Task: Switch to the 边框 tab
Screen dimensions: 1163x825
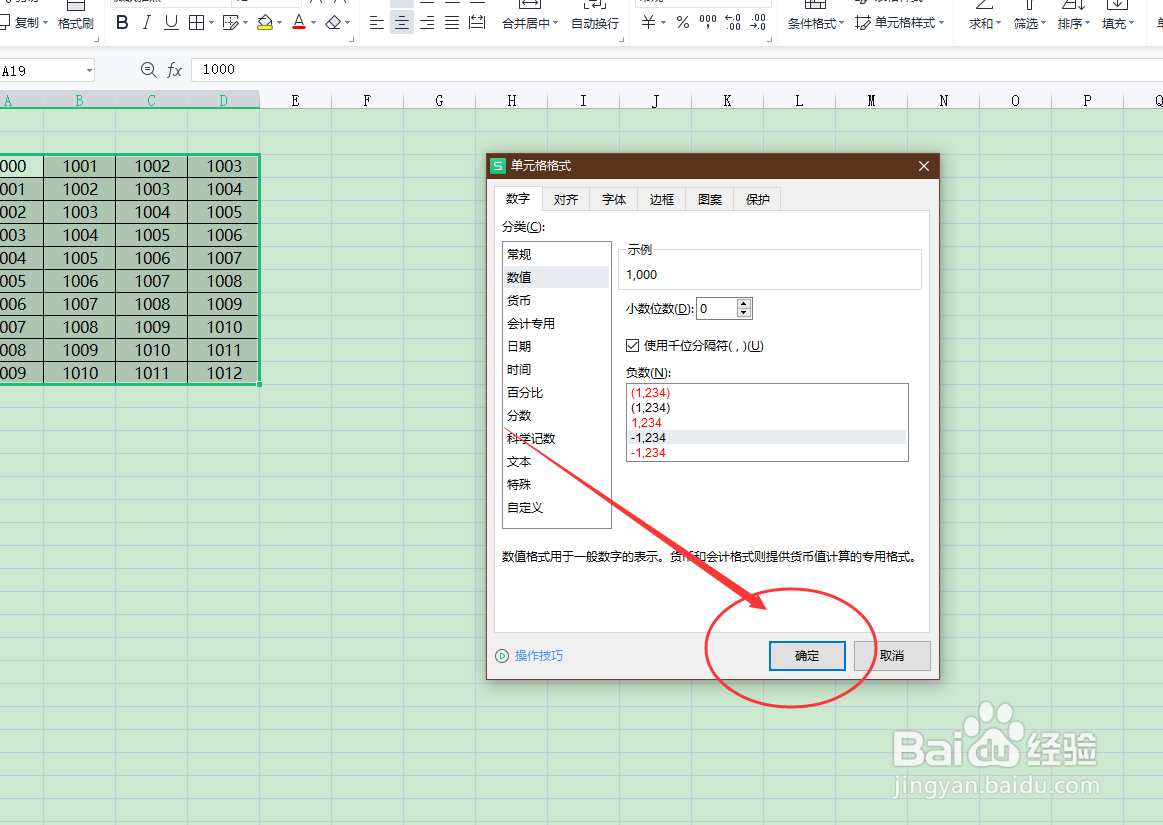Action: pos(662,200)
